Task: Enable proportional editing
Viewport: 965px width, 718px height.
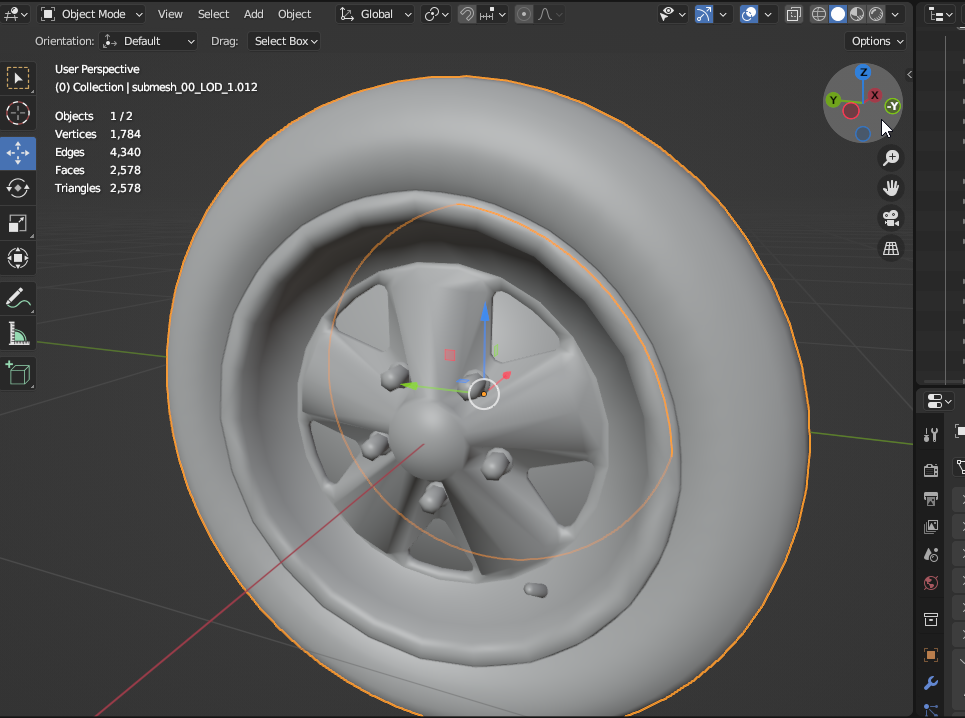Action: pos(524,15)
